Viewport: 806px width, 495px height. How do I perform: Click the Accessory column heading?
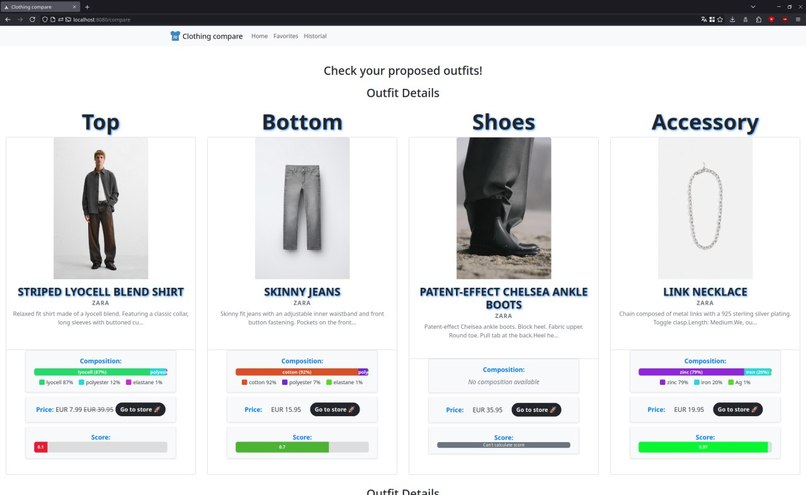coord(705,122)
